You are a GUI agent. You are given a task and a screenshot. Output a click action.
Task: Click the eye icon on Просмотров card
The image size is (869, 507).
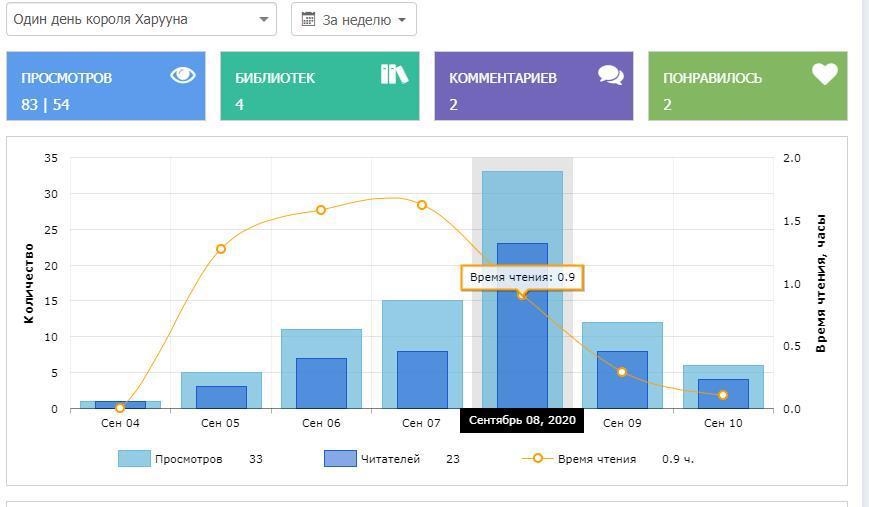[x=182, y=75]
